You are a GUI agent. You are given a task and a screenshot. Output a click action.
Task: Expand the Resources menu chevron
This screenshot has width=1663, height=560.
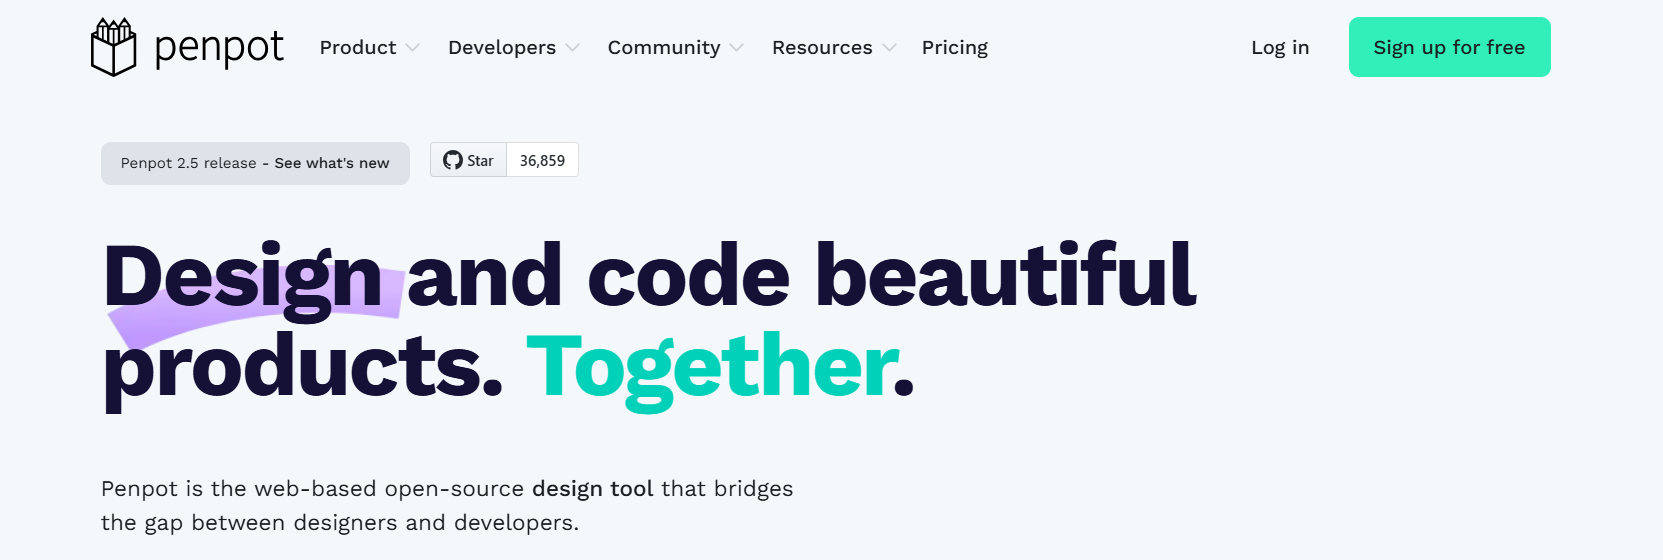[890, 47]
